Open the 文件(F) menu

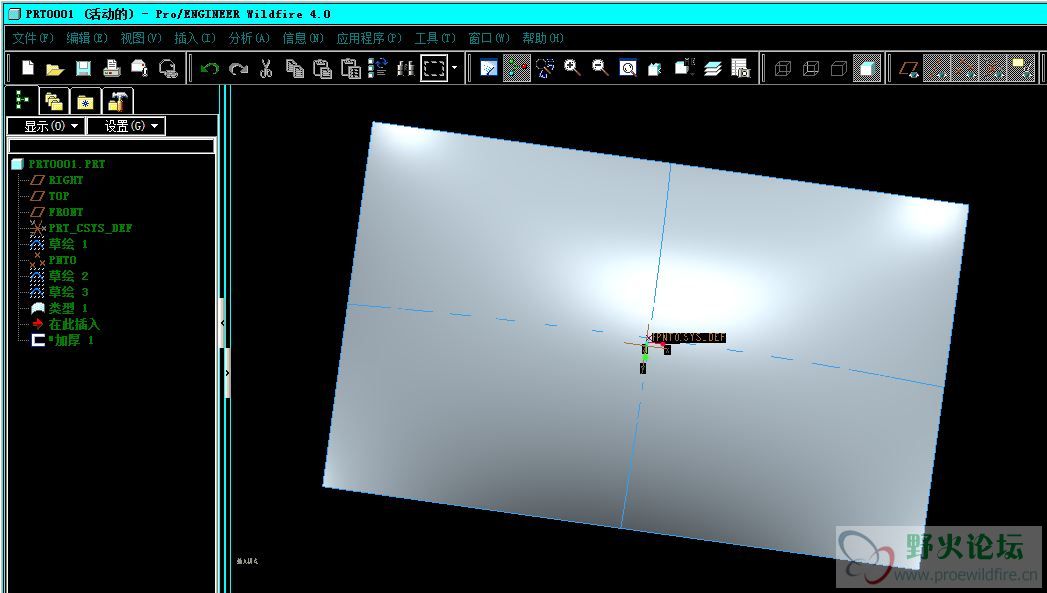point(33,38)
